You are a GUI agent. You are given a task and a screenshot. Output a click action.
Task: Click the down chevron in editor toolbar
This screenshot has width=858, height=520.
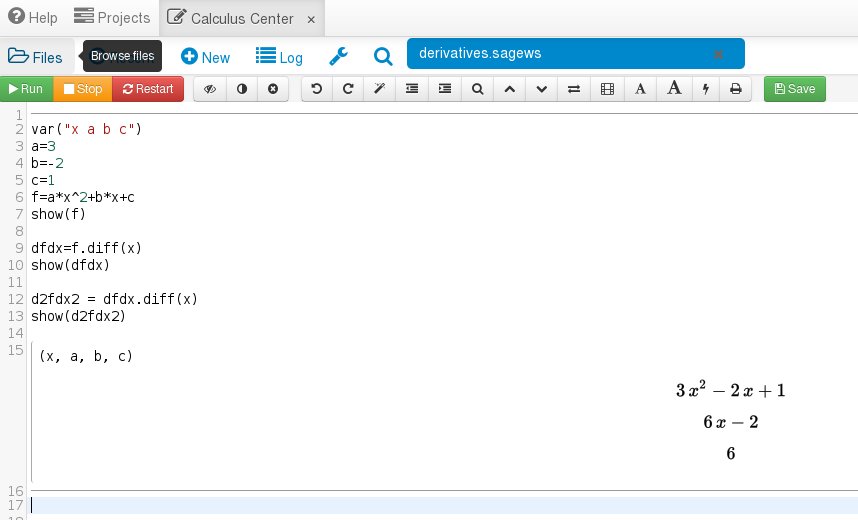(541, 89)
